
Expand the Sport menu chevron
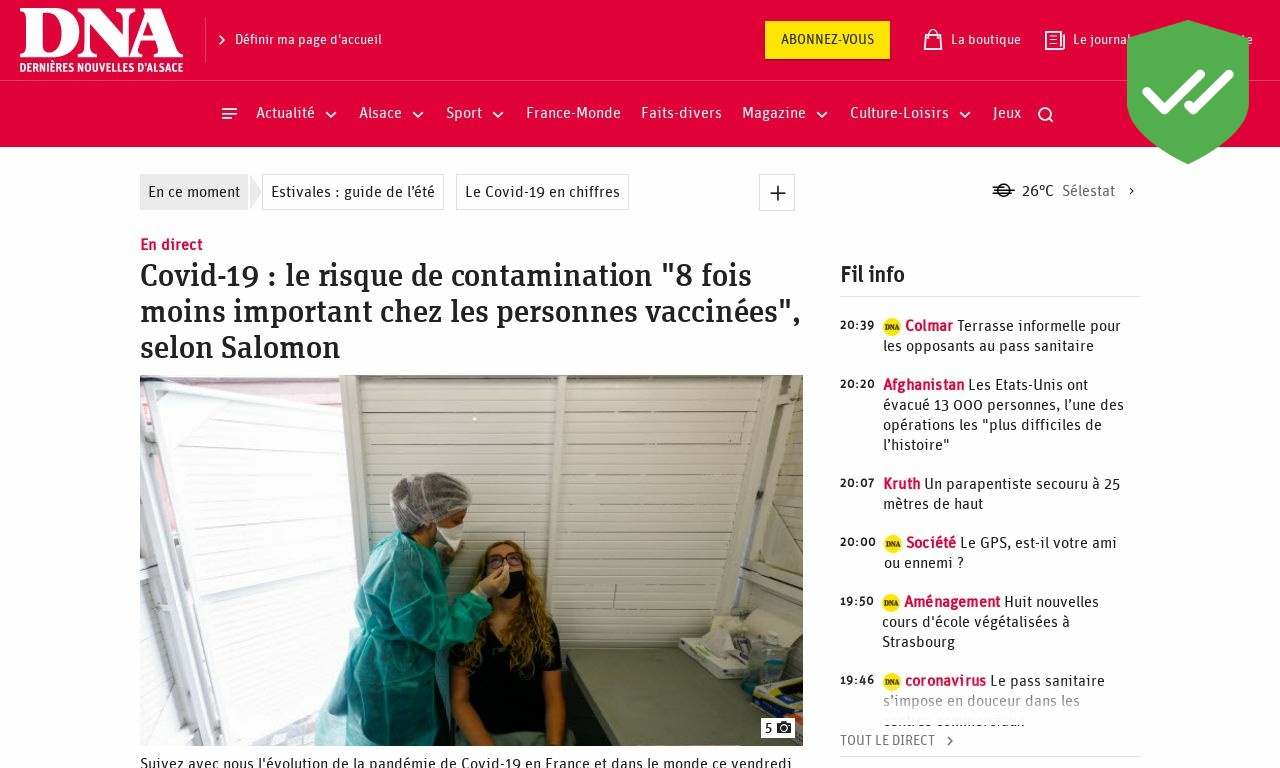pos(498,115)
